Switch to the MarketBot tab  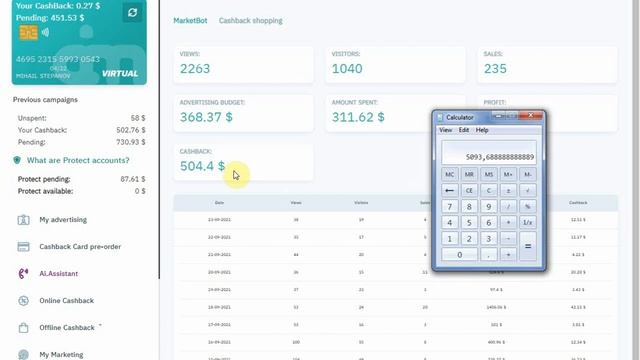tap(190, 20)
